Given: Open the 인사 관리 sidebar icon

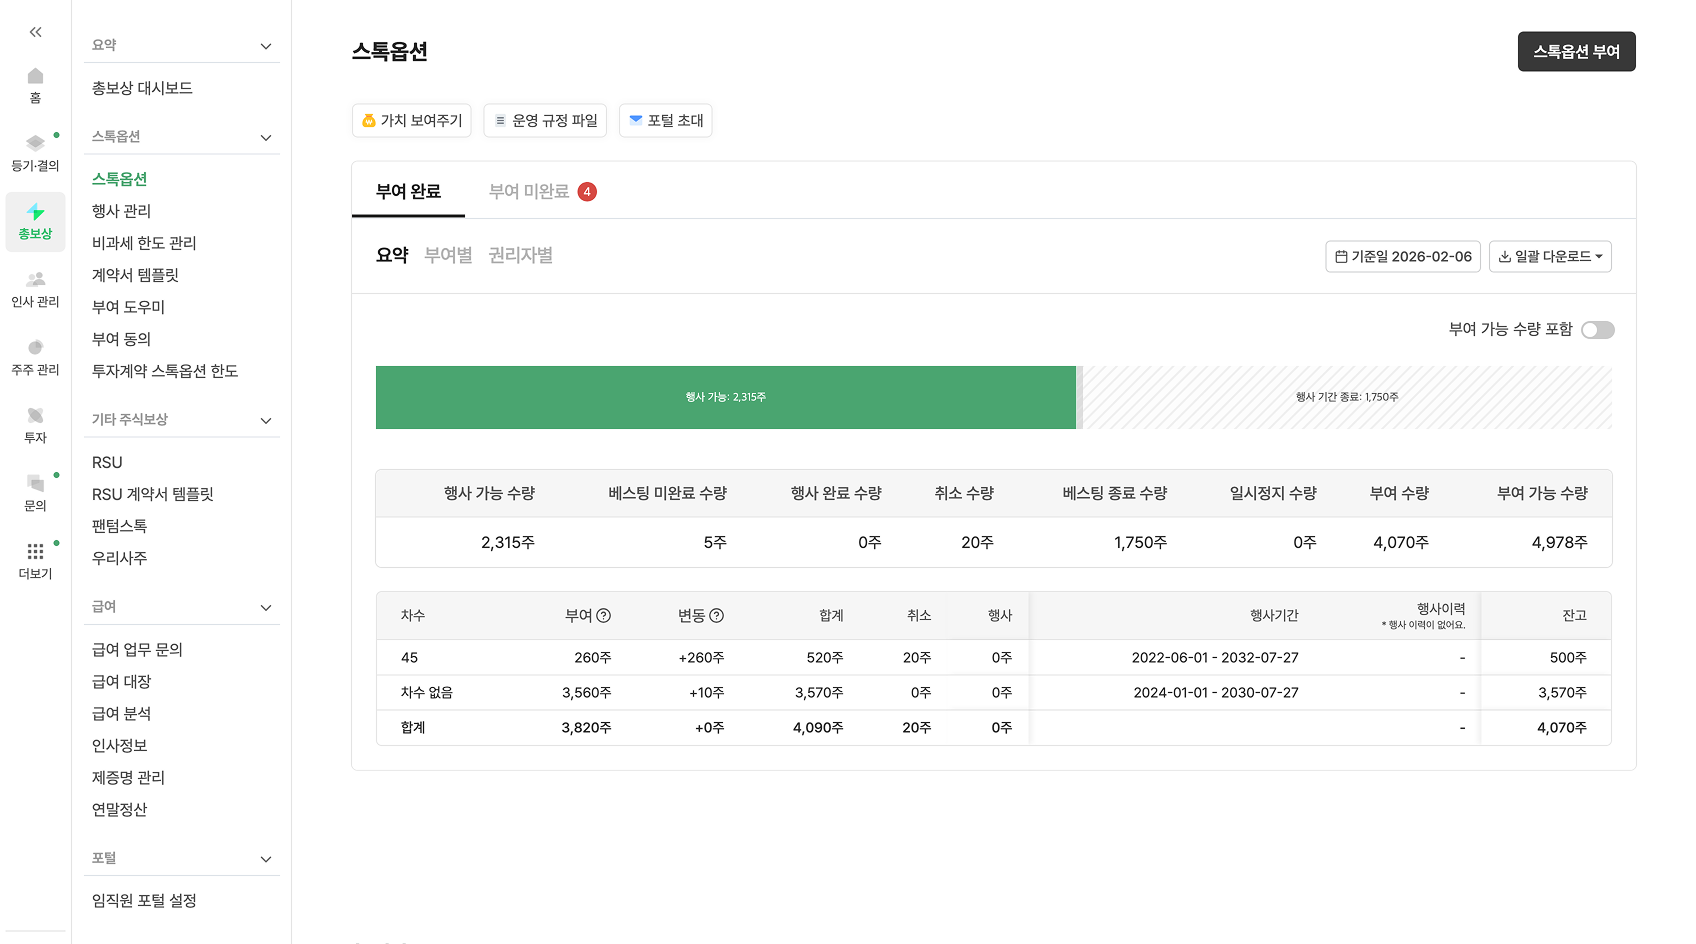Looking at the screenshot, I should (36, 288).
